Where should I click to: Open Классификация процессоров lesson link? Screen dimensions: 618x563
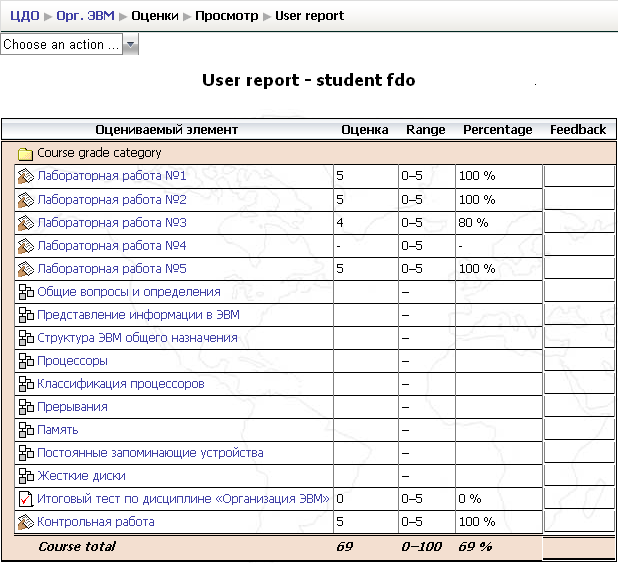pyautogui.click(x=121, y=384)
